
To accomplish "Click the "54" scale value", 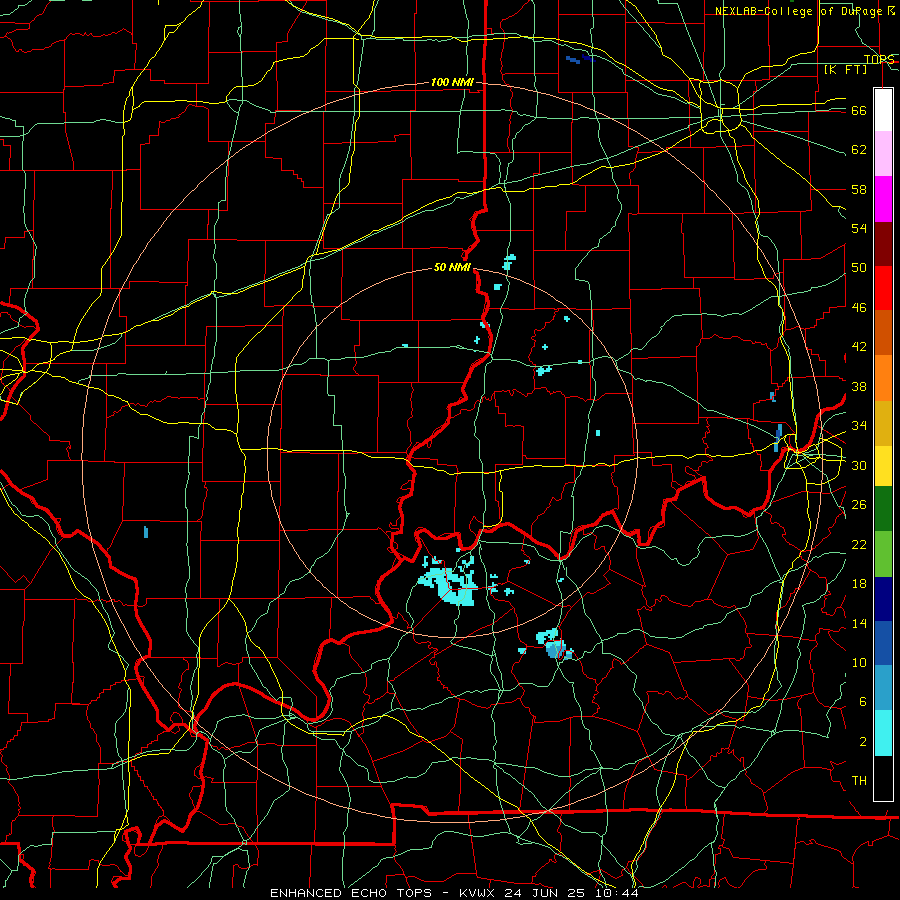I will (x=859, y=229).
